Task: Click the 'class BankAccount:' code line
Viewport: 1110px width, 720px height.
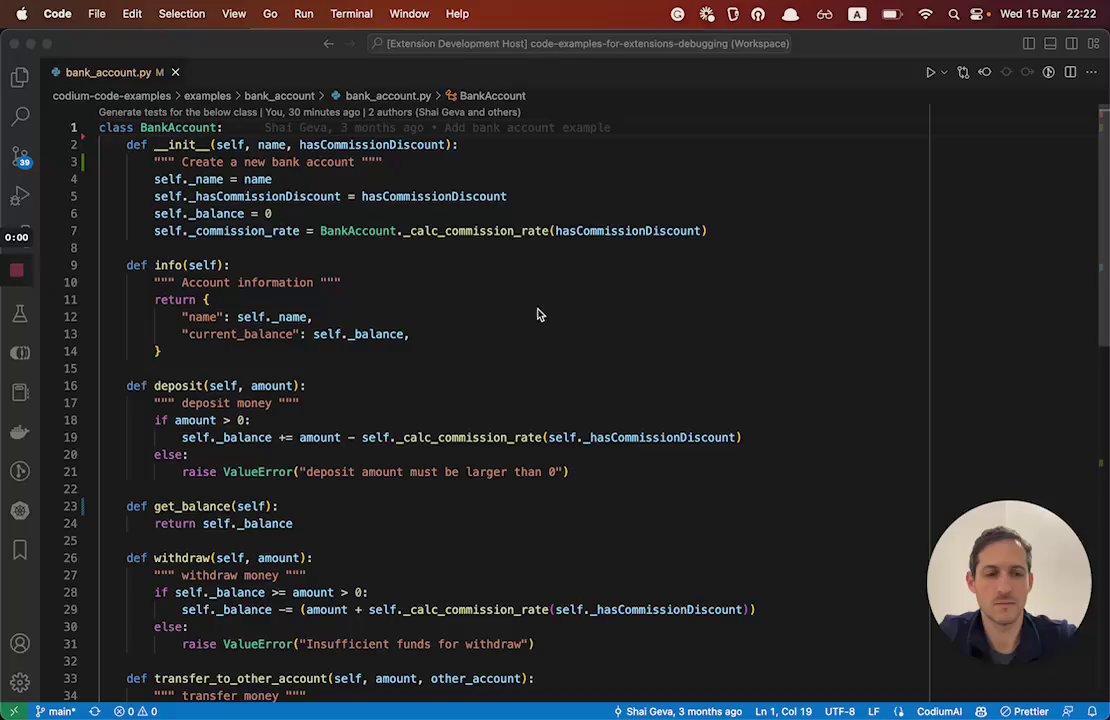Action: pyautogui.click(x=160, y=127)
